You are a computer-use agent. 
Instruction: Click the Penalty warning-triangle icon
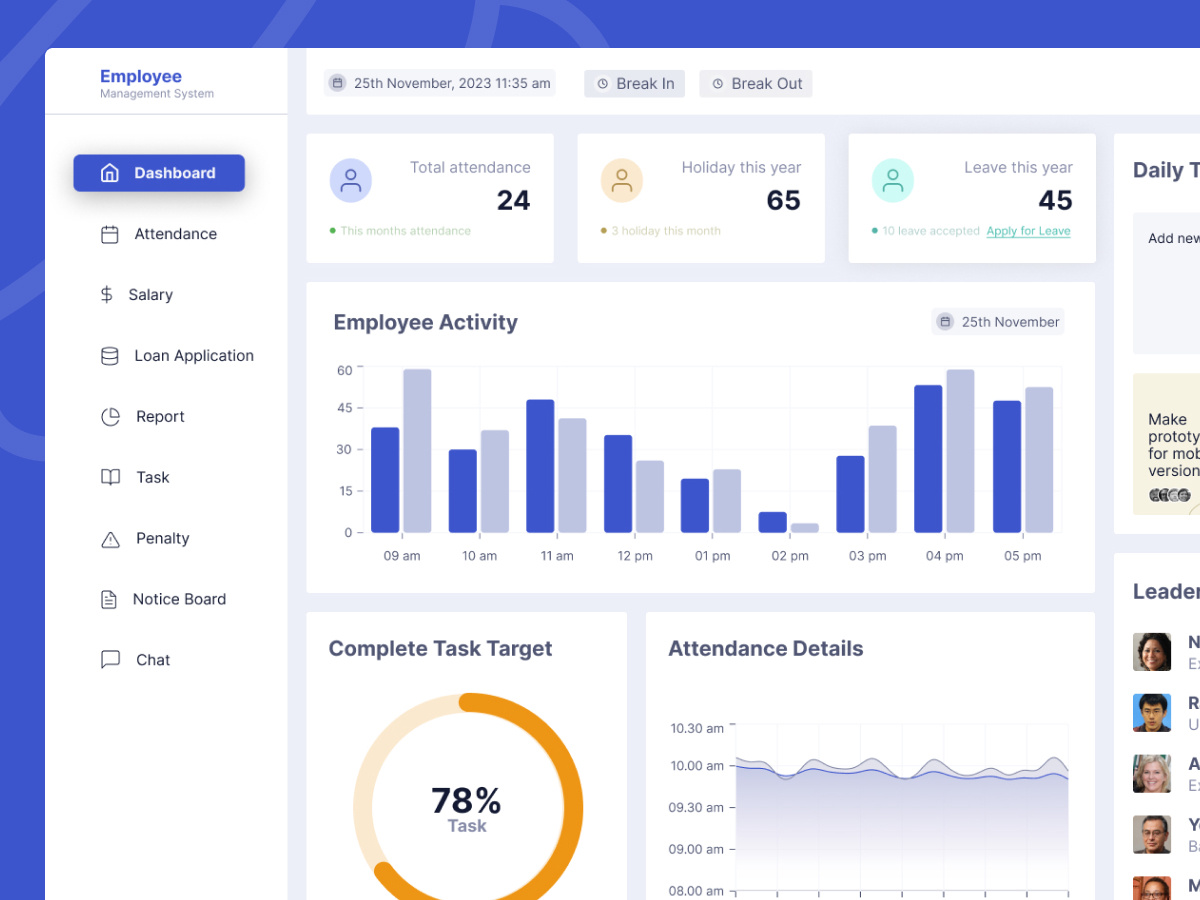(109, 538)
